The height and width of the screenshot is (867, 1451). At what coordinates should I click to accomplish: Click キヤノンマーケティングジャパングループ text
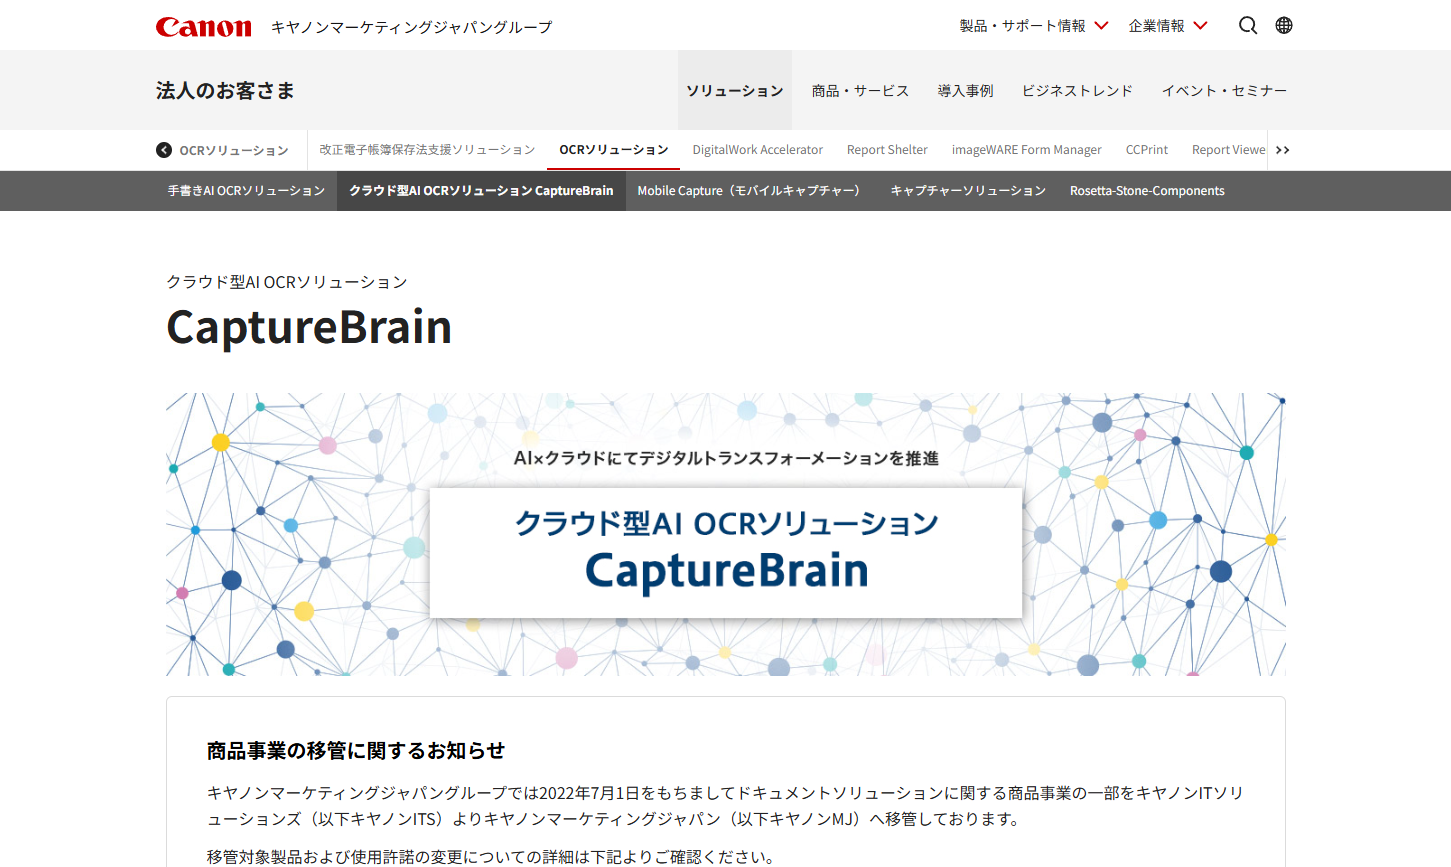click(411, 27)
